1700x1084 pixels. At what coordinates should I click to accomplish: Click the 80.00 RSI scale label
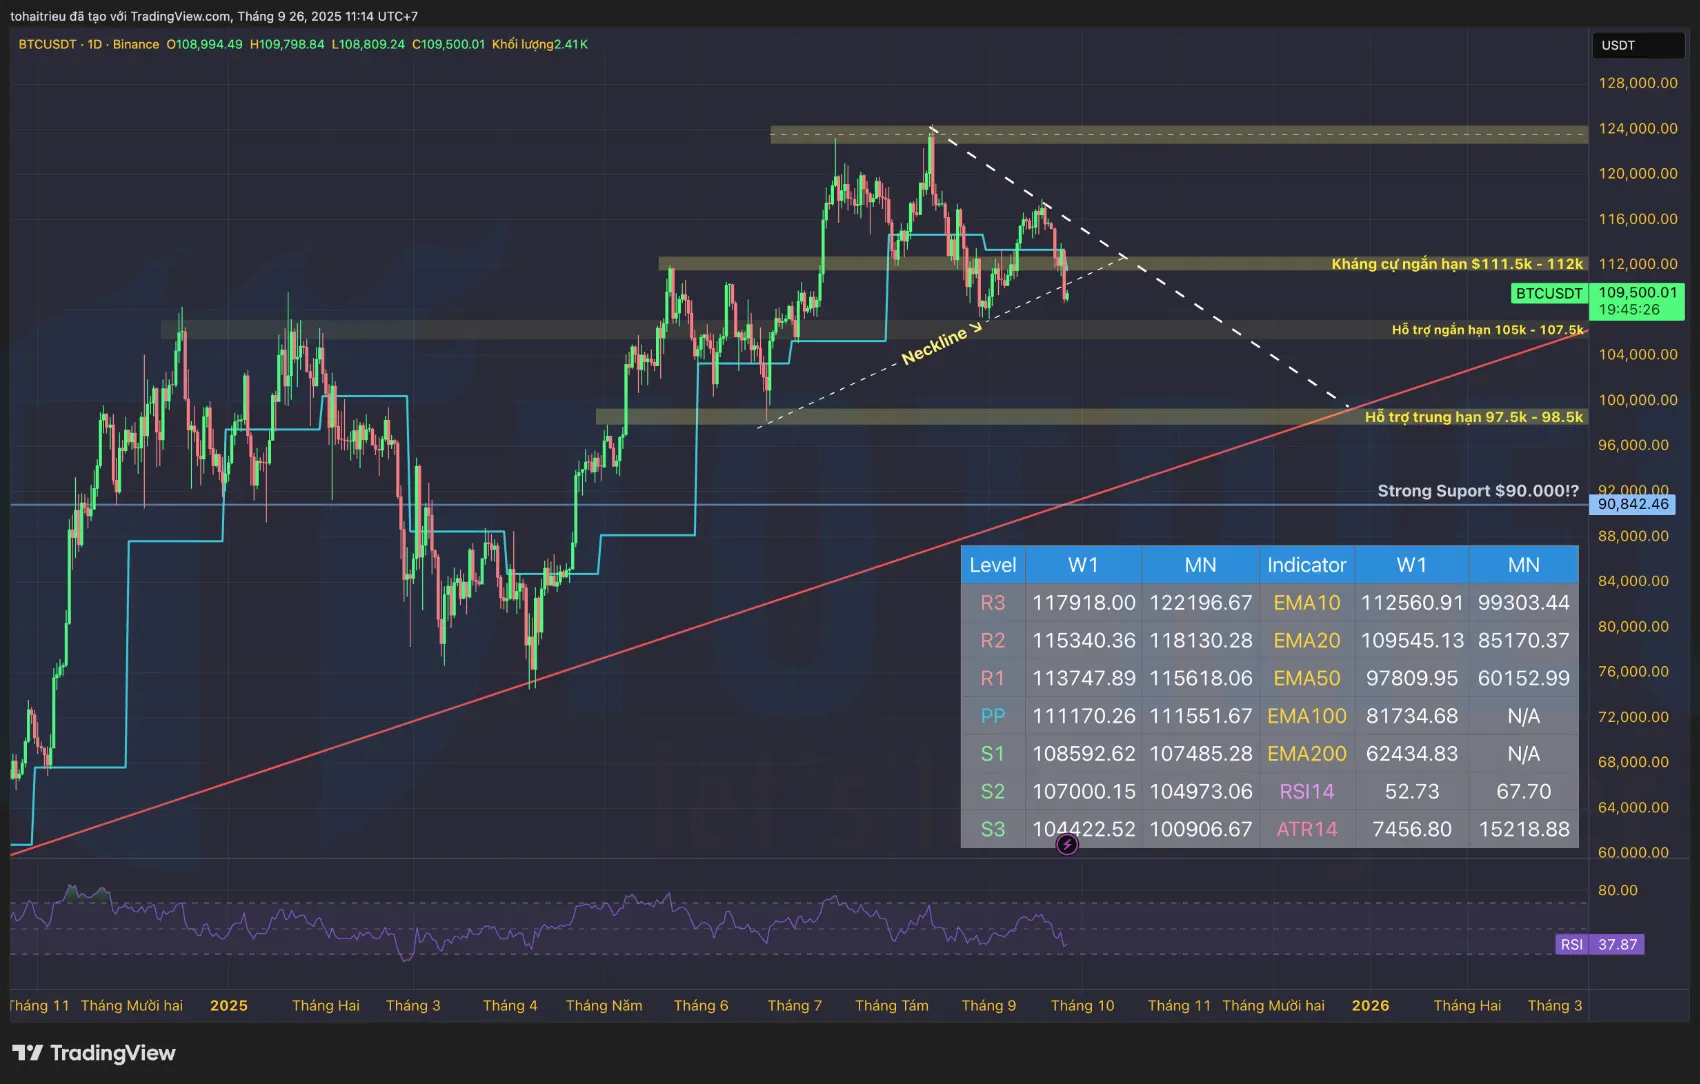(x=1618, y=890)
